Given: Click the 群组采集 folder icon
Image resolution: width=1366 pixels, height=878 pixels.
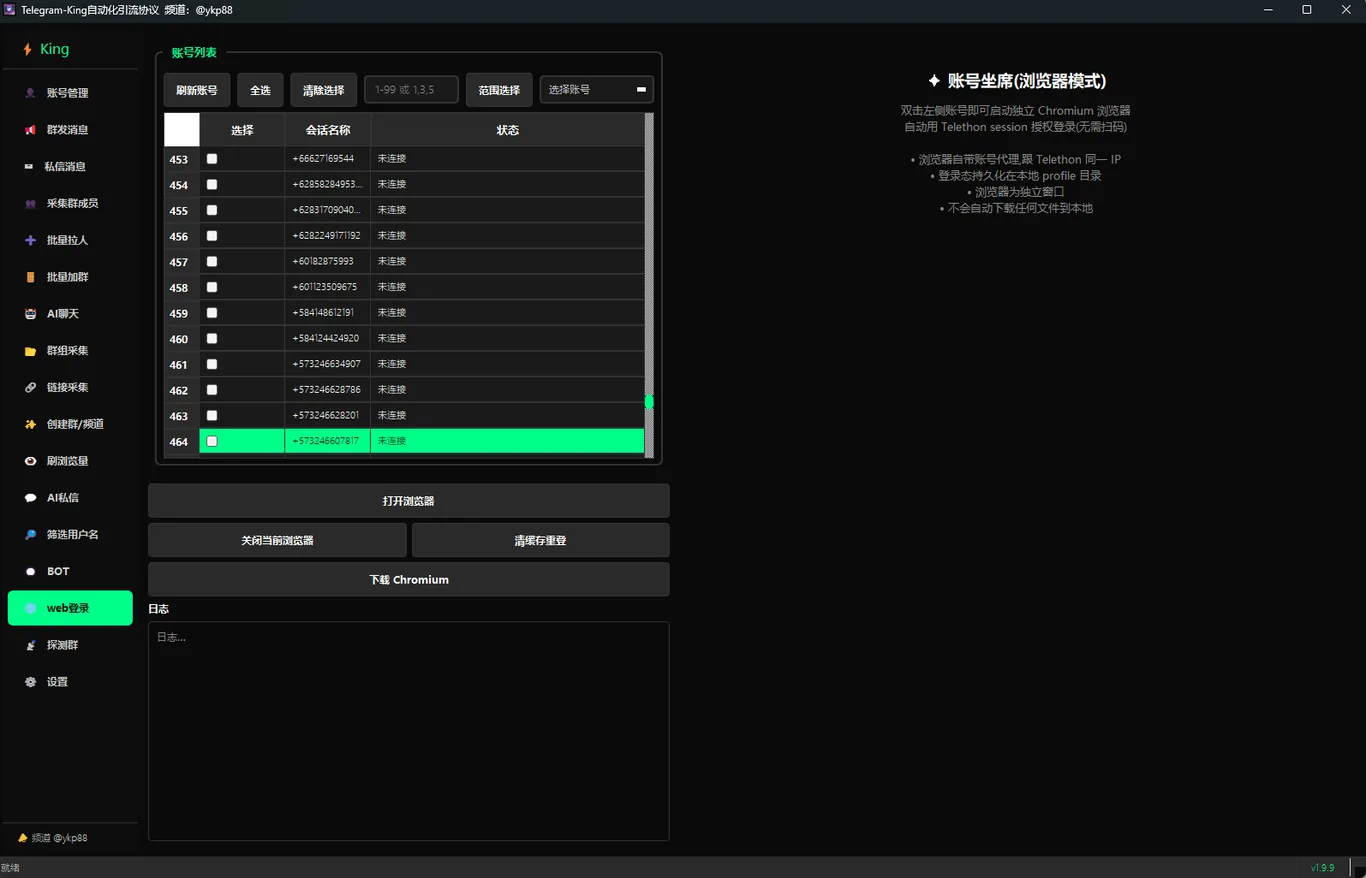Looking at the screenshot, I should [x=30, y=351].
